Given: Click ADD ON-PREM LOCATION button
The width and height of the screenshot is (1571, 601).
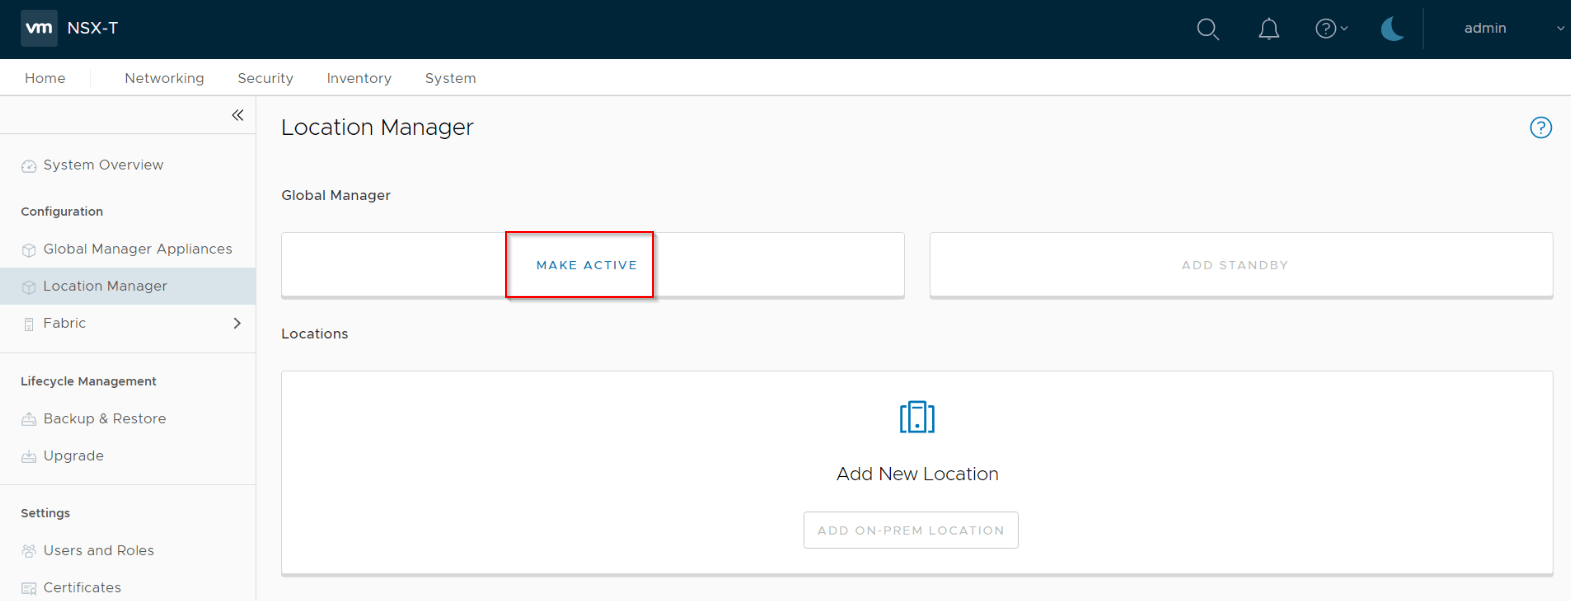Looking at the screenshot, I should [911, 530].
